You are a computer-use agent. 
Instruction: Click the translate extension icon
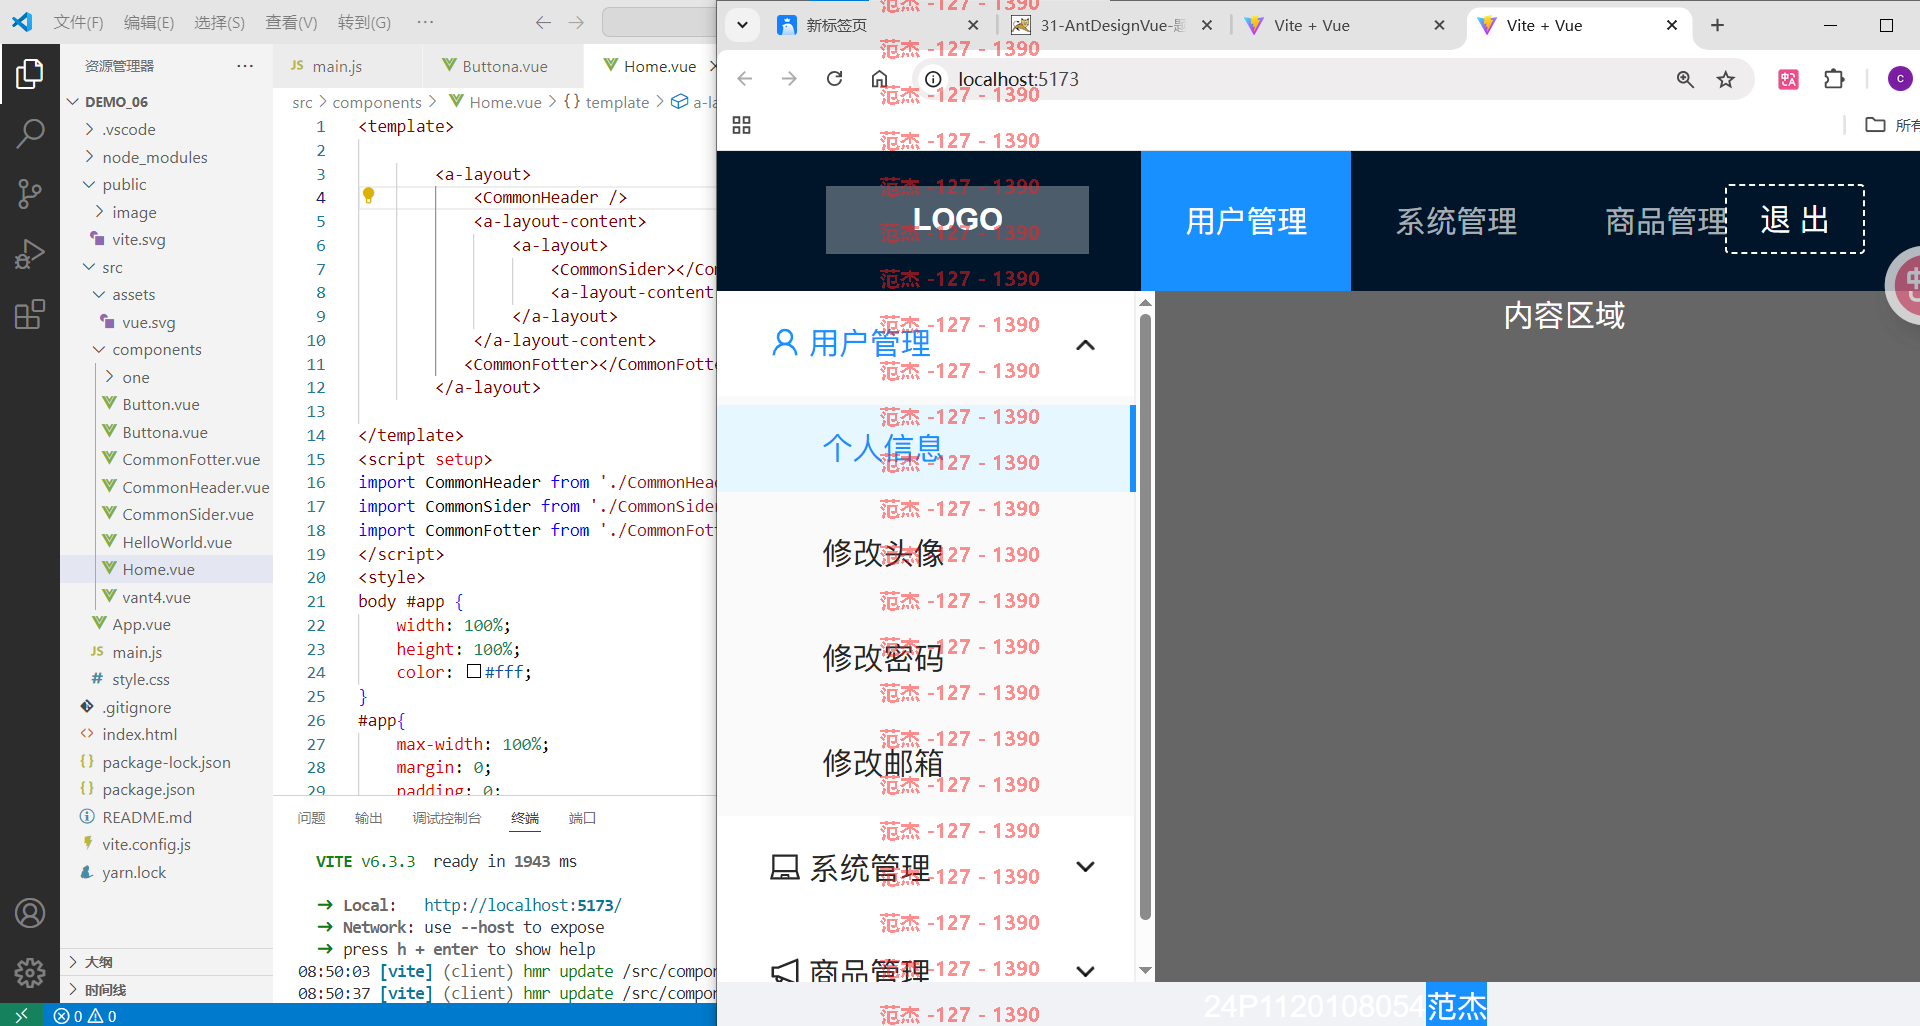pos(1788,79)
